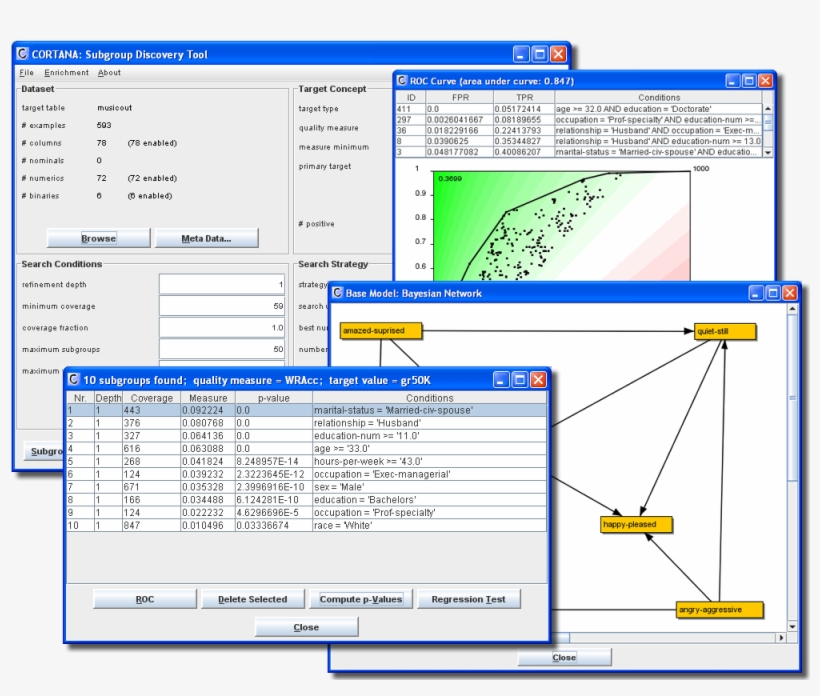
Task: Open the File menu
Action: tap(26, 73)
